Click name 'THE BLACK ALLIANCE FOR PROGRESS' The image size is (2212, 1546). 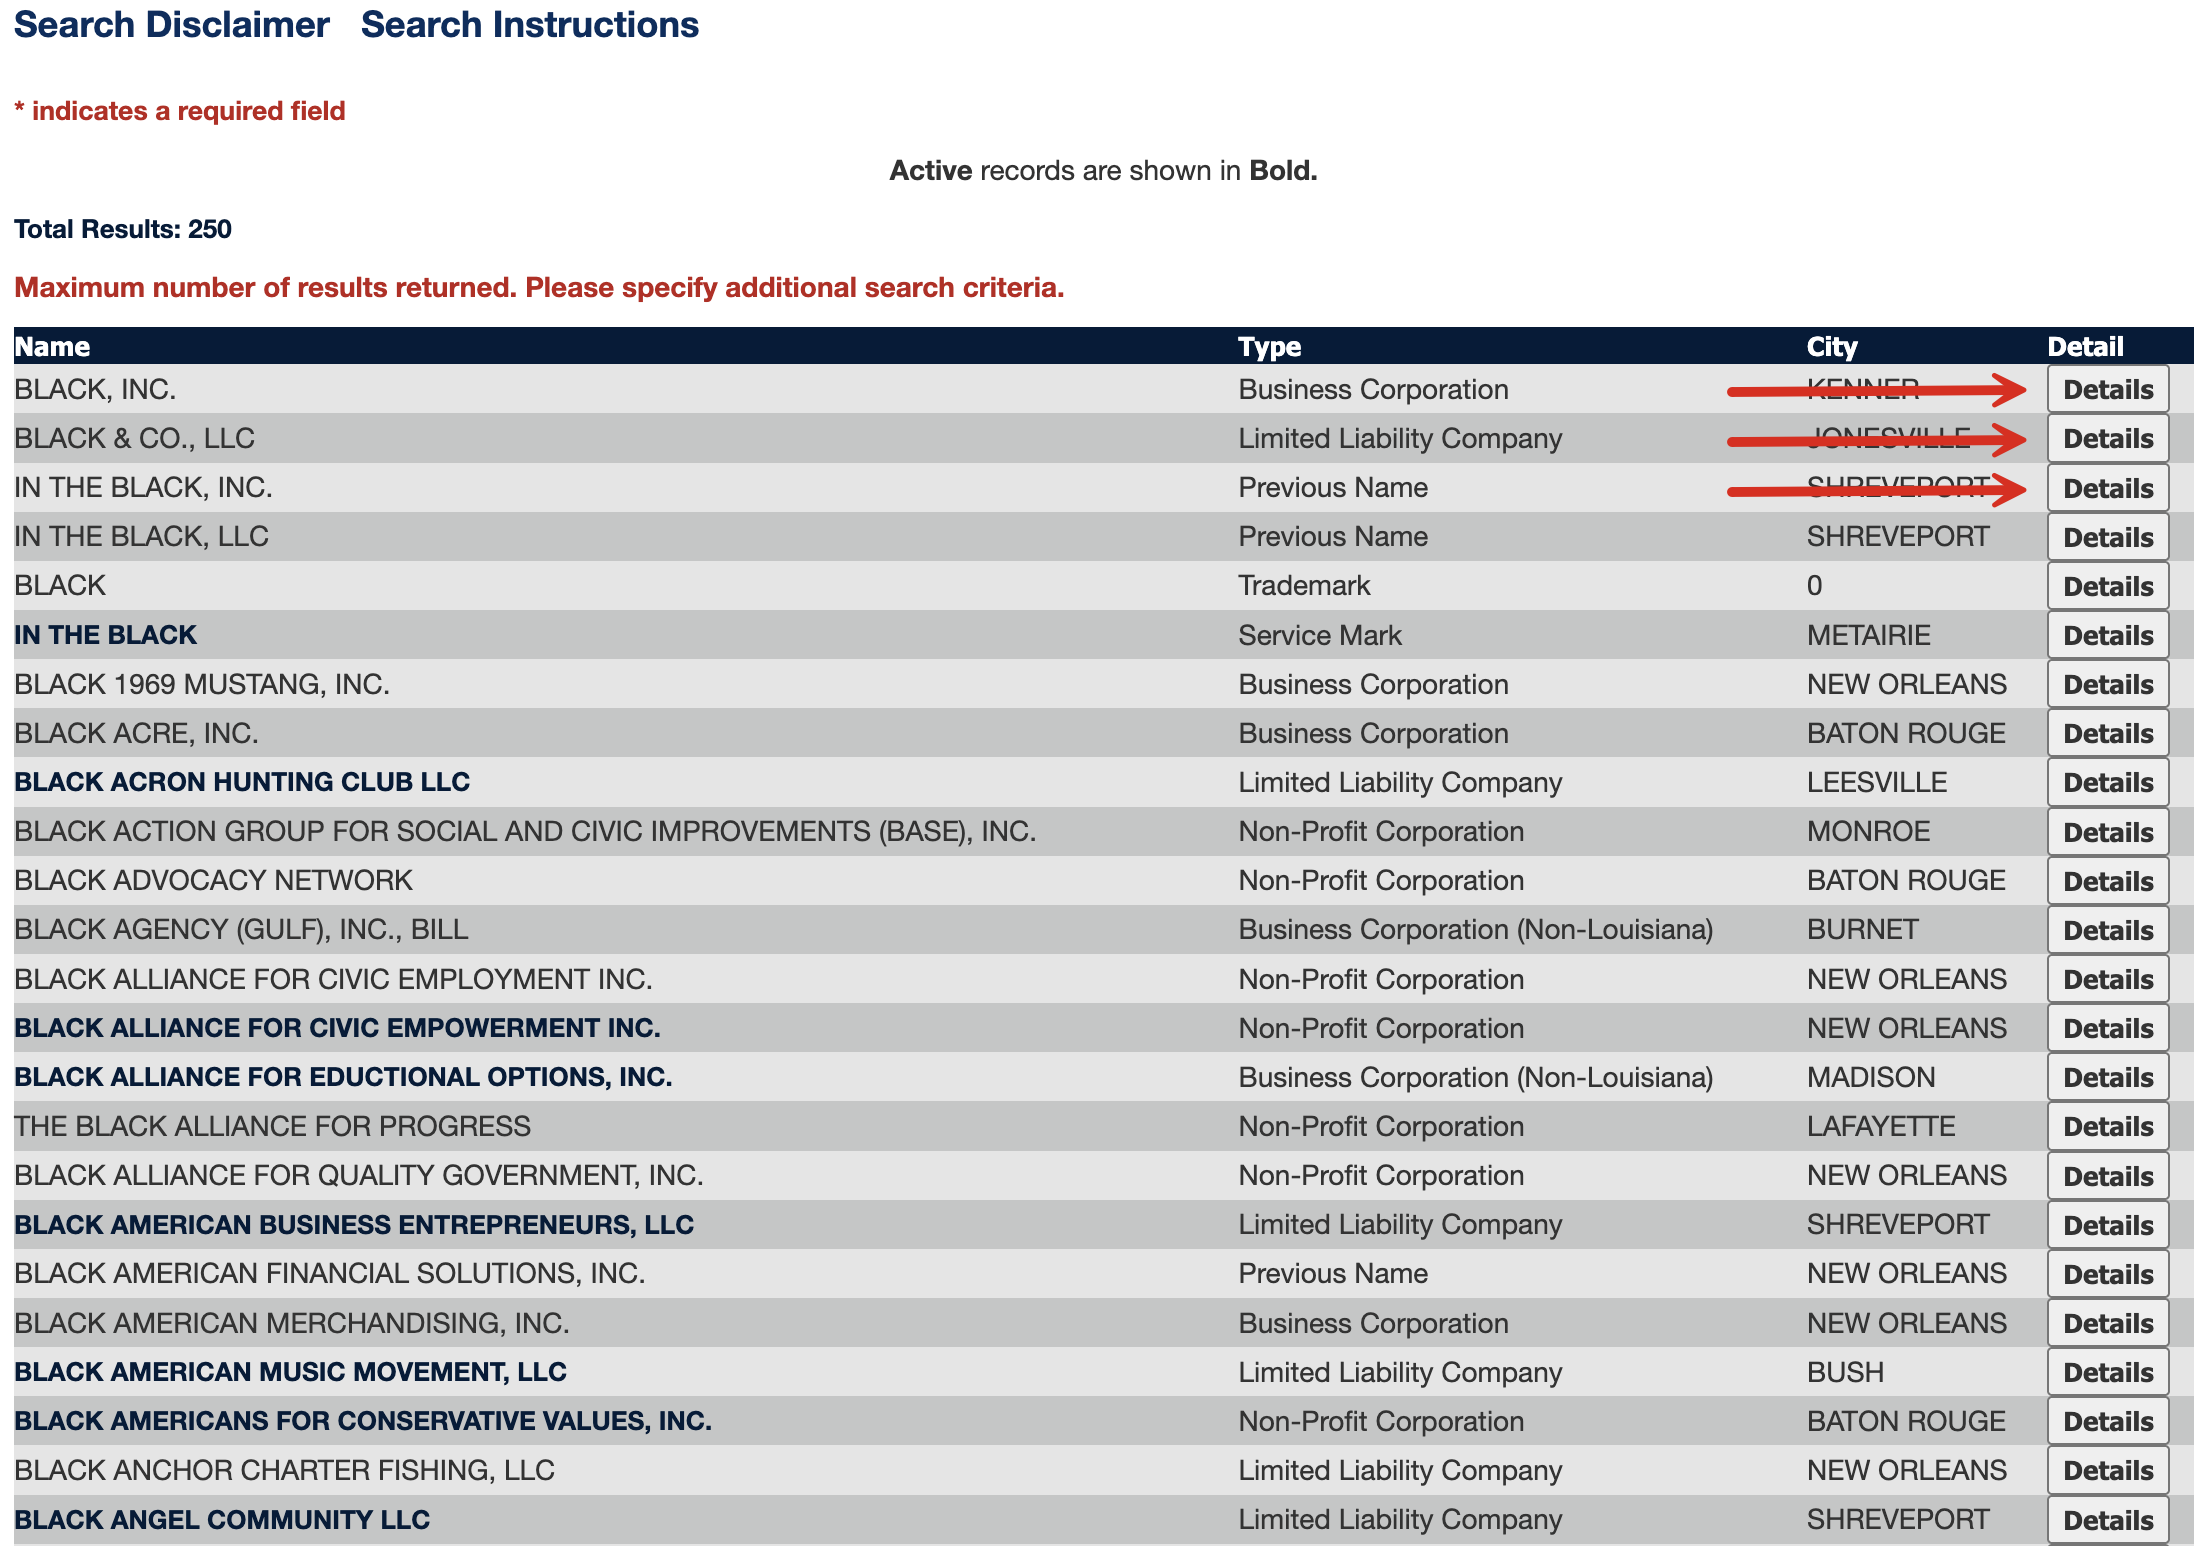(272, 1126)
